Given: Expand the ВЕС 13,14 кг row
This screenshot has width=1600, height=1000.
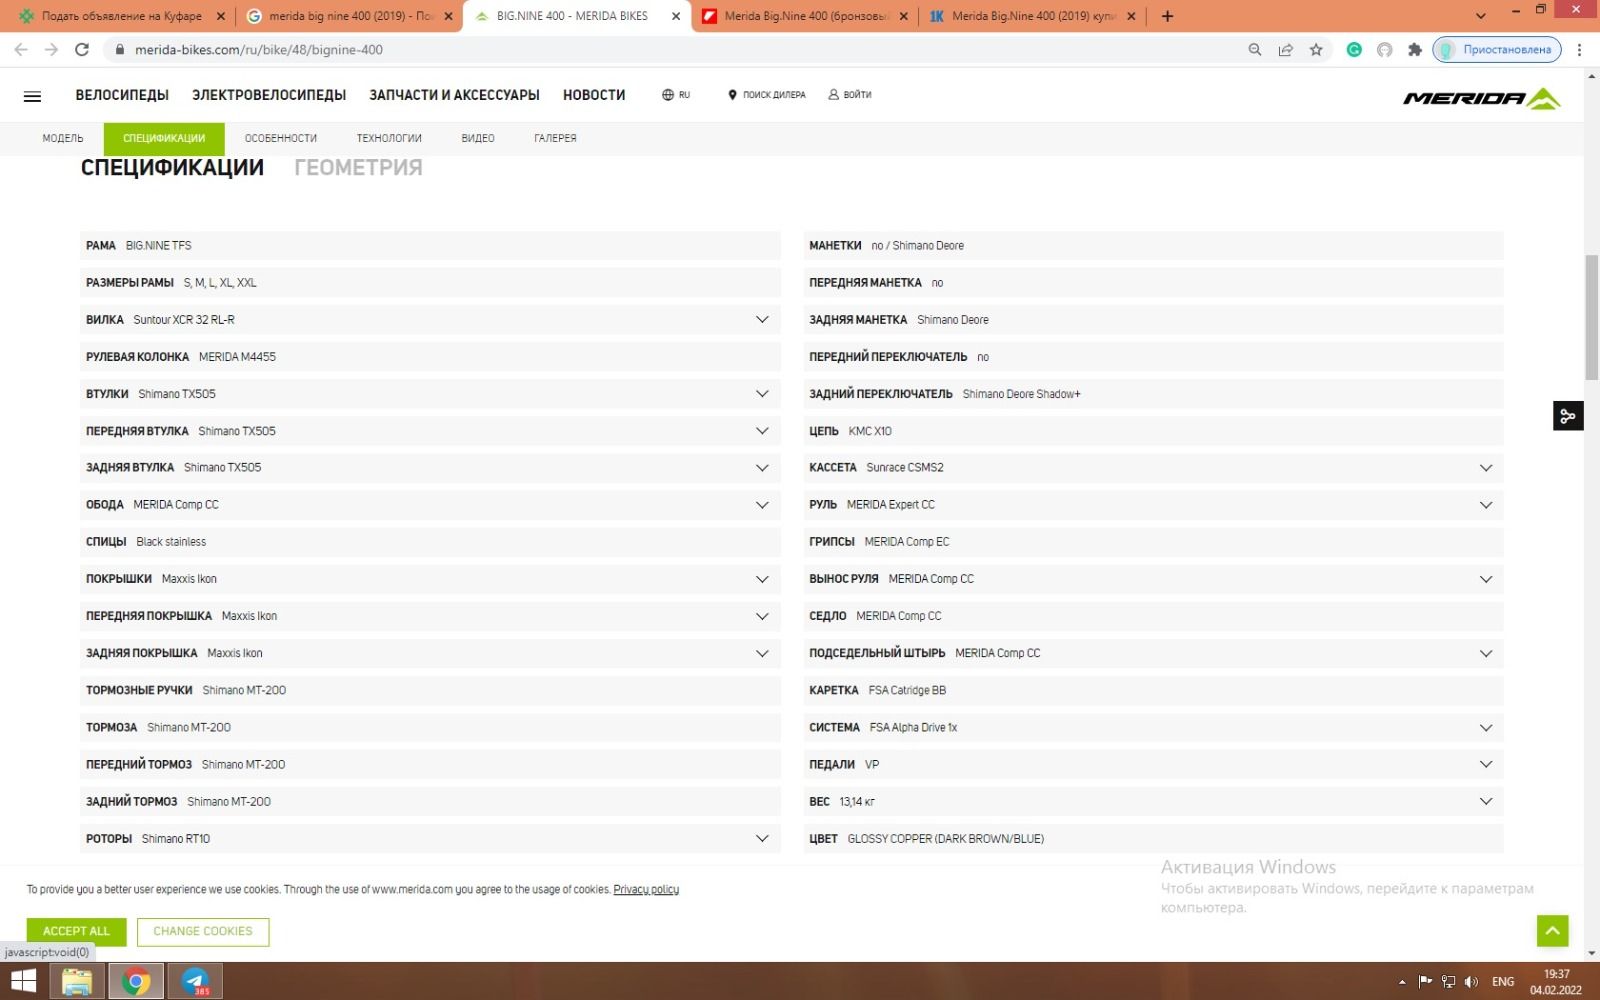Looking at the screenshot, I should (x=1153, y=802).
